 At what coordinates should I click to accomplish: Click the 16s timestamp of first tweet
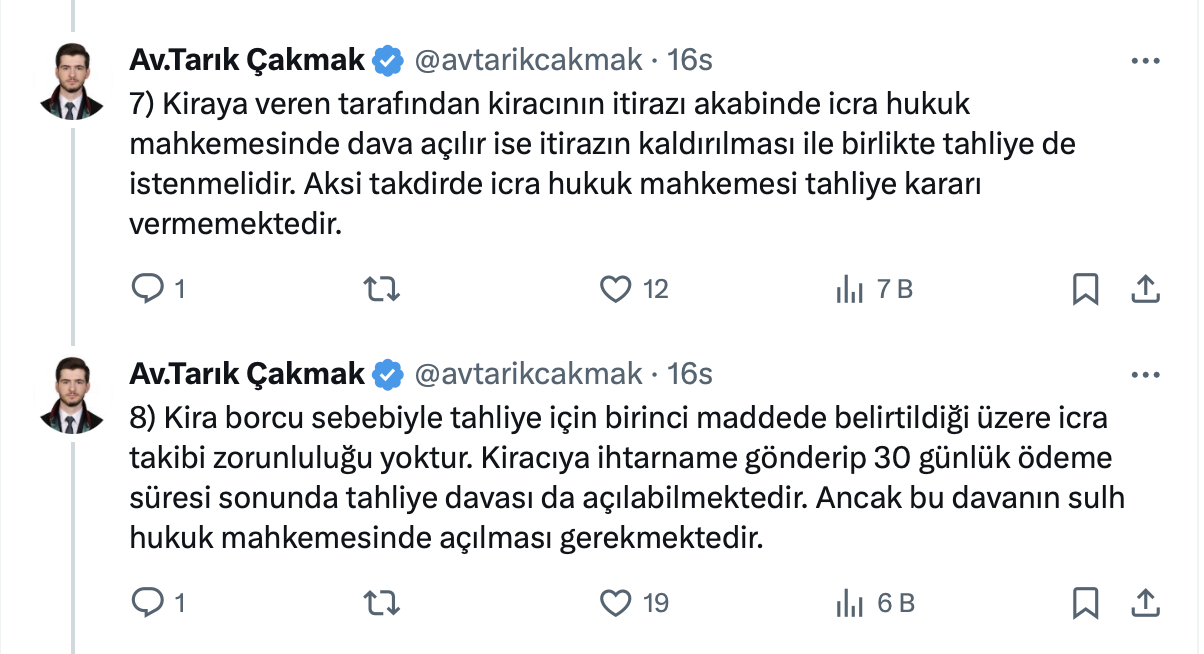click(x=689, y=60)
